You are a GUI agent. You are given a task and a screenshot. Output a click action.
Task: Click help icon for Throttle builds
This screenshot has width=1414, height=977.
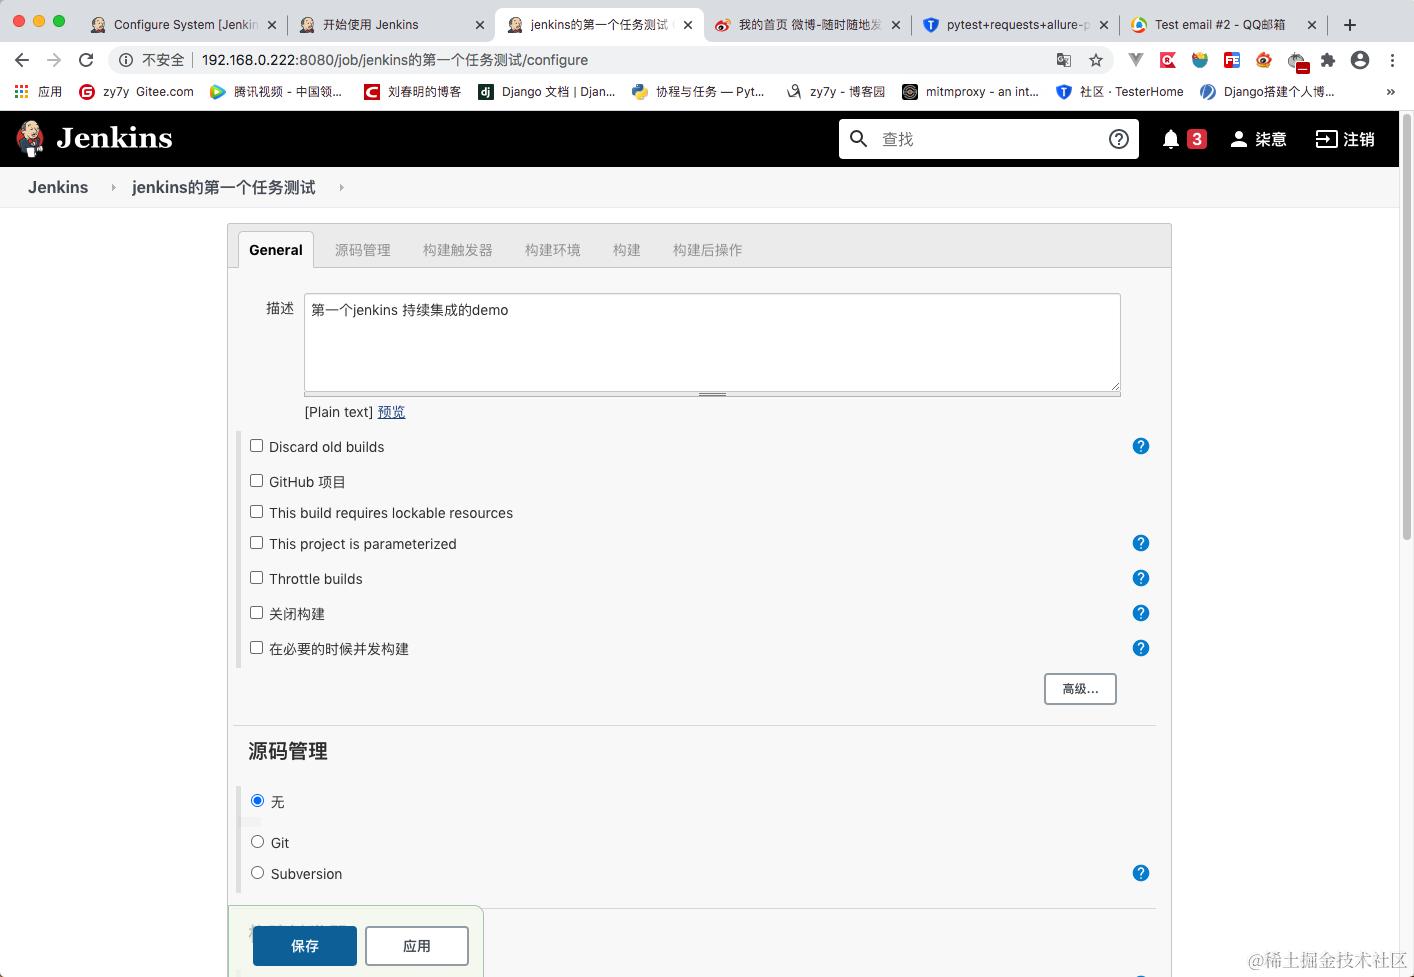coord(1141,578)
